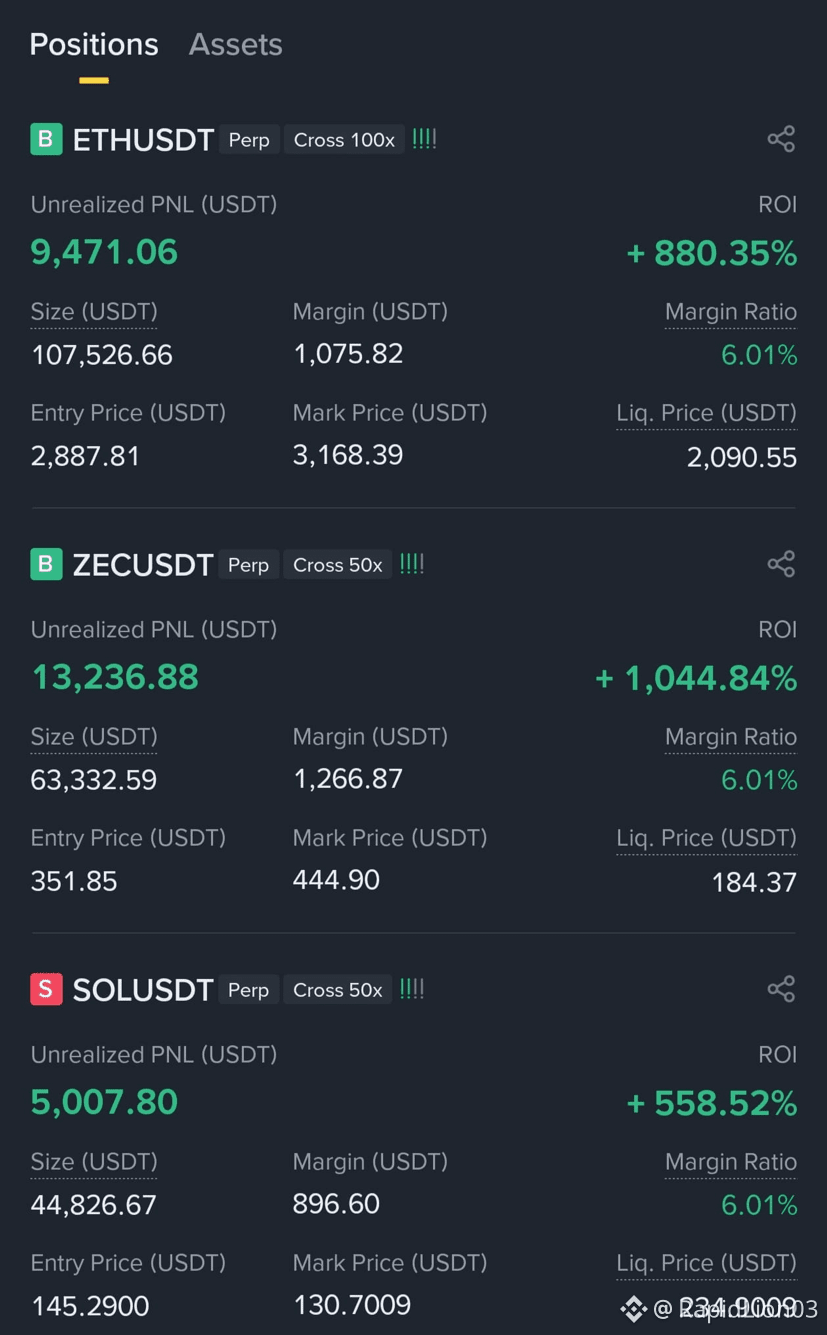Select the Positions tab

94,44
